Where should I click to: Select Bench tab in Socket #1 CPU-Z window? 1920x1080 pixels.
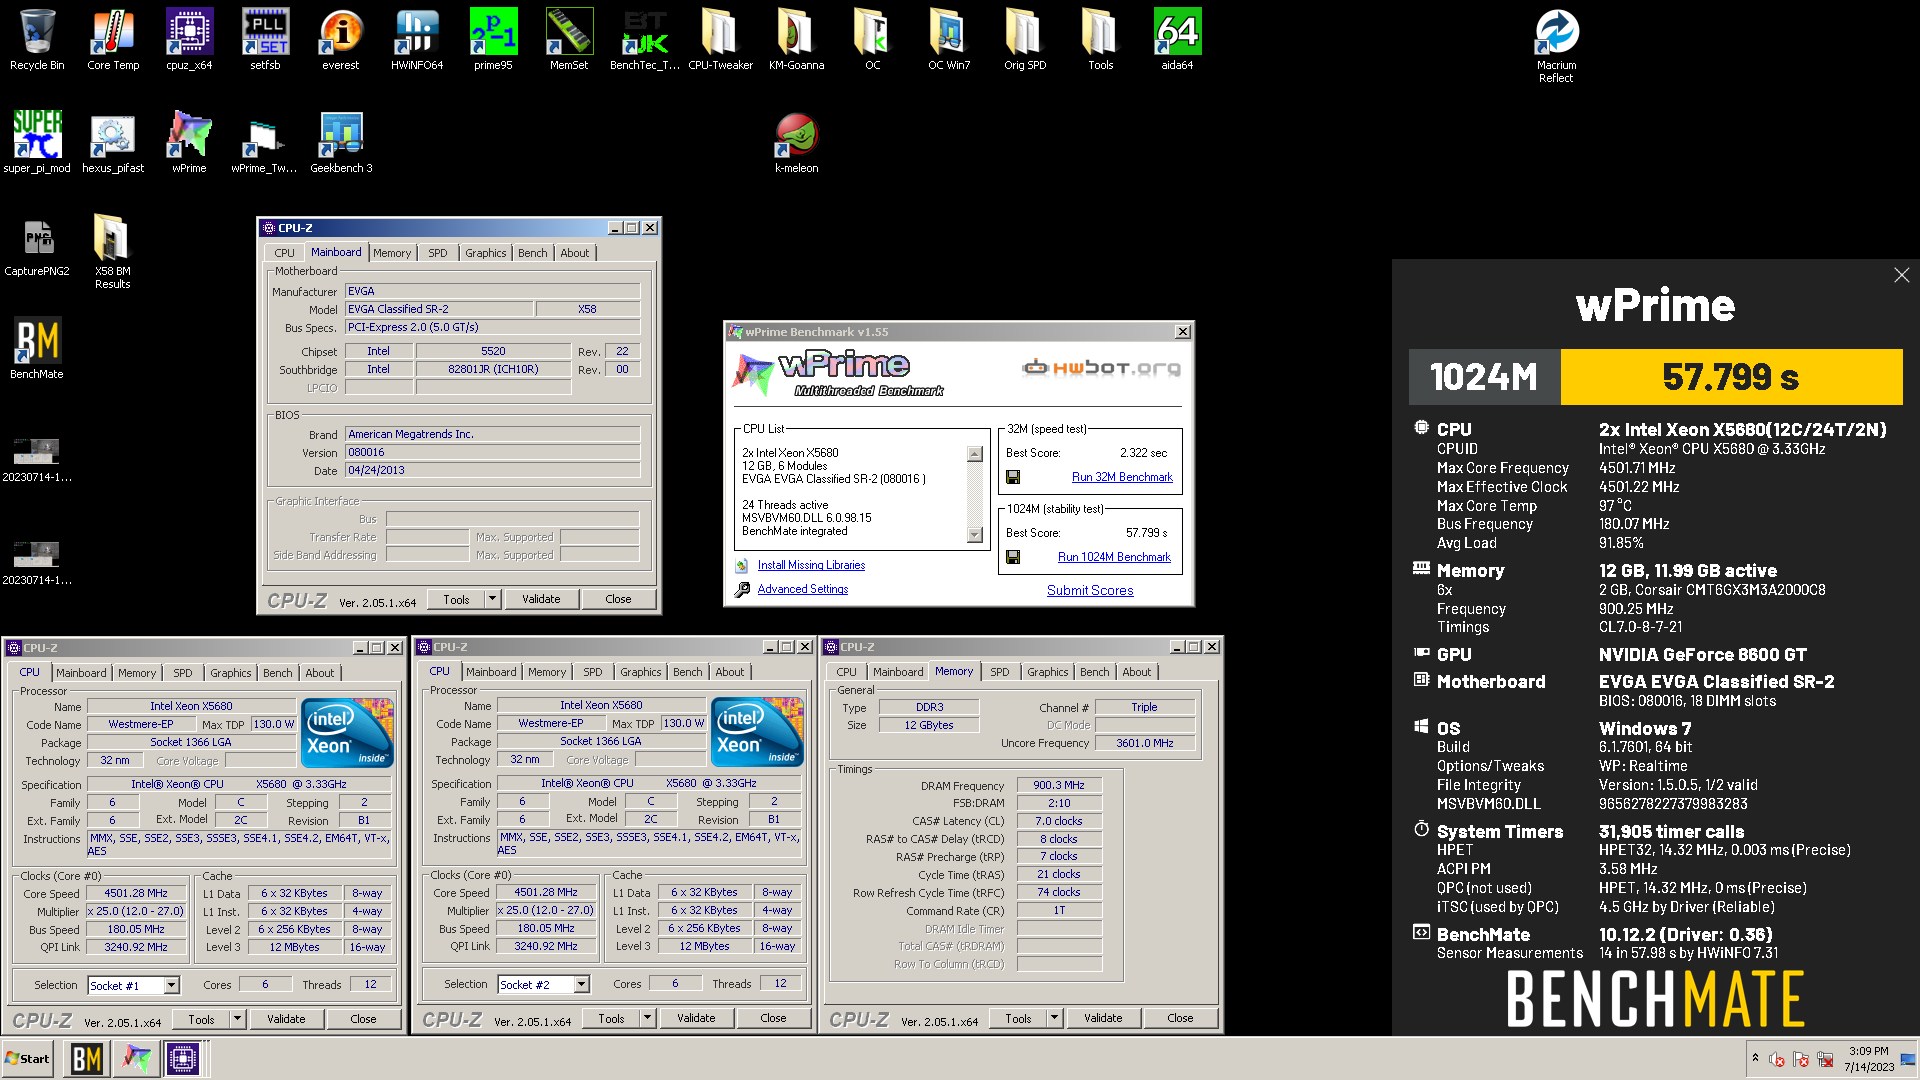[278, 673]
